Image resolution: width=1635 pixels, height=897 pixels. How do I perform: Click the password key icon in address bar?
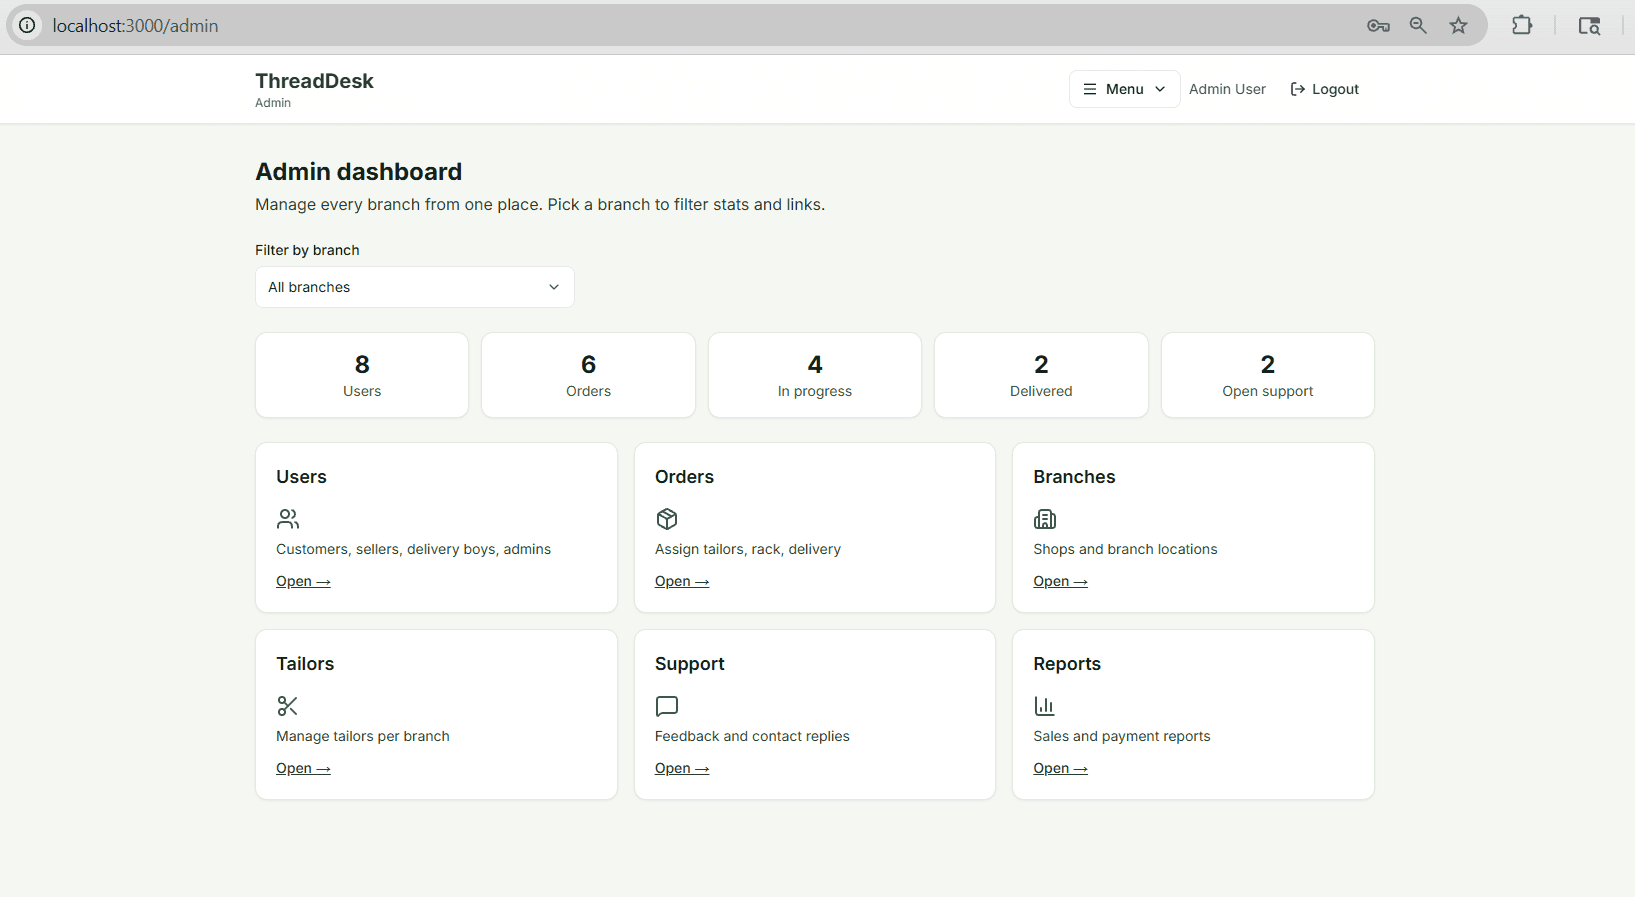[1378, 26]
